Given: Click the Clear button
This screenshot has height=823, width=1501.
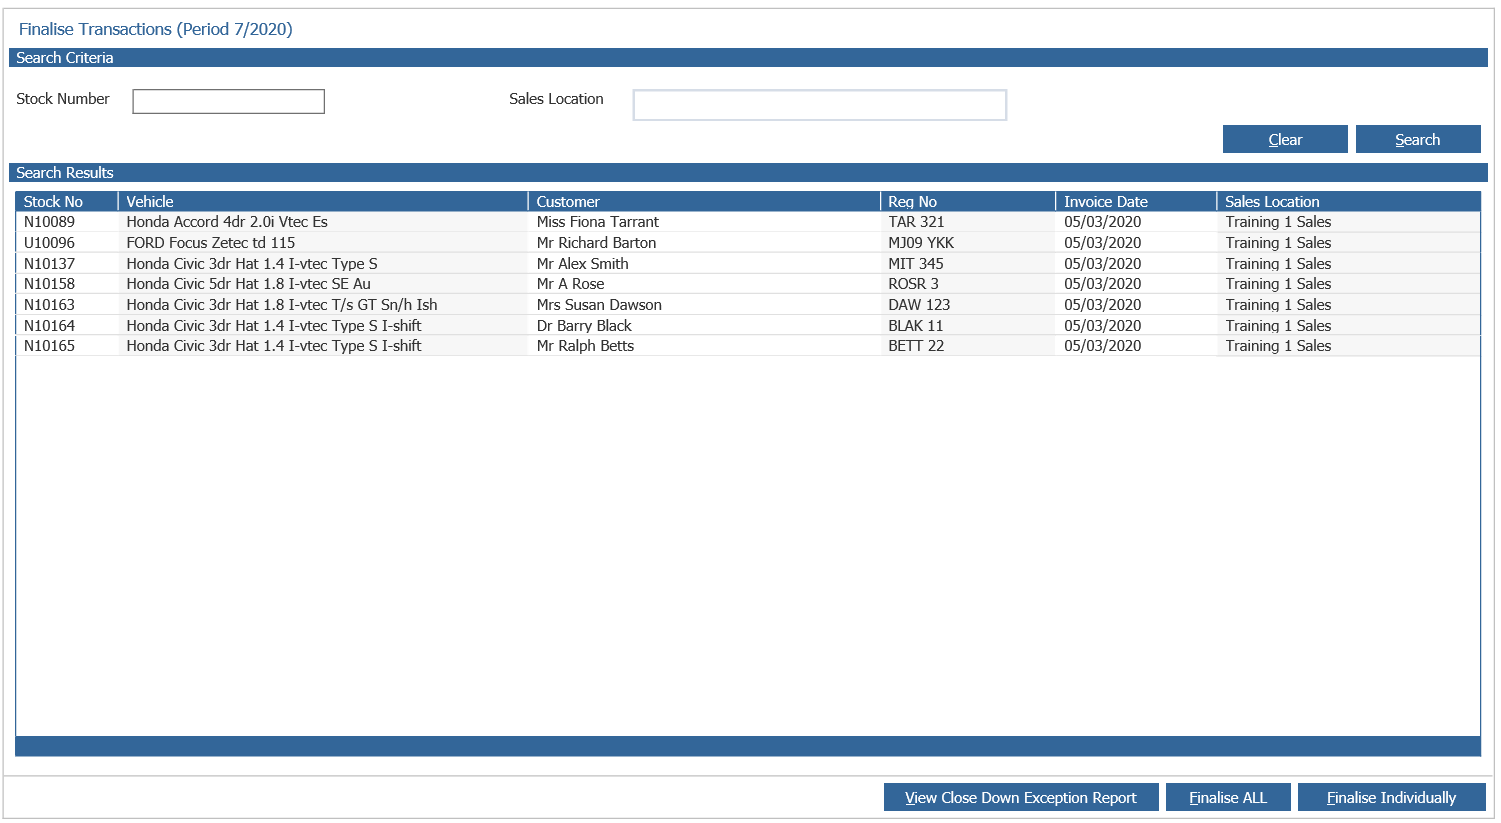Looking at the screenshot, I should point(1285,139).
